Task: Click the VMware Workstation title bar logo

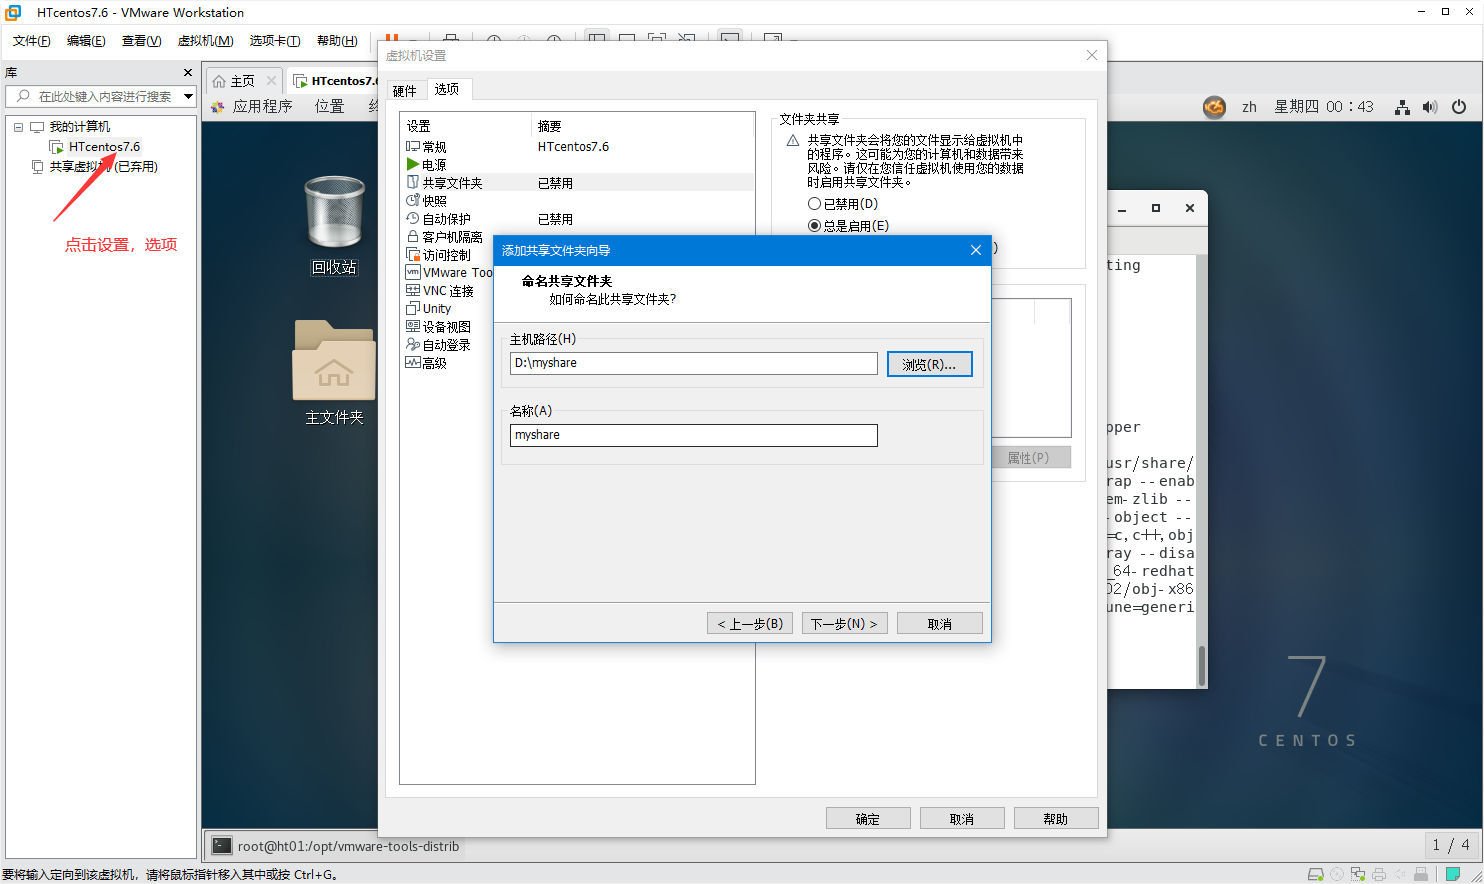Action: (x=13, y=12)
